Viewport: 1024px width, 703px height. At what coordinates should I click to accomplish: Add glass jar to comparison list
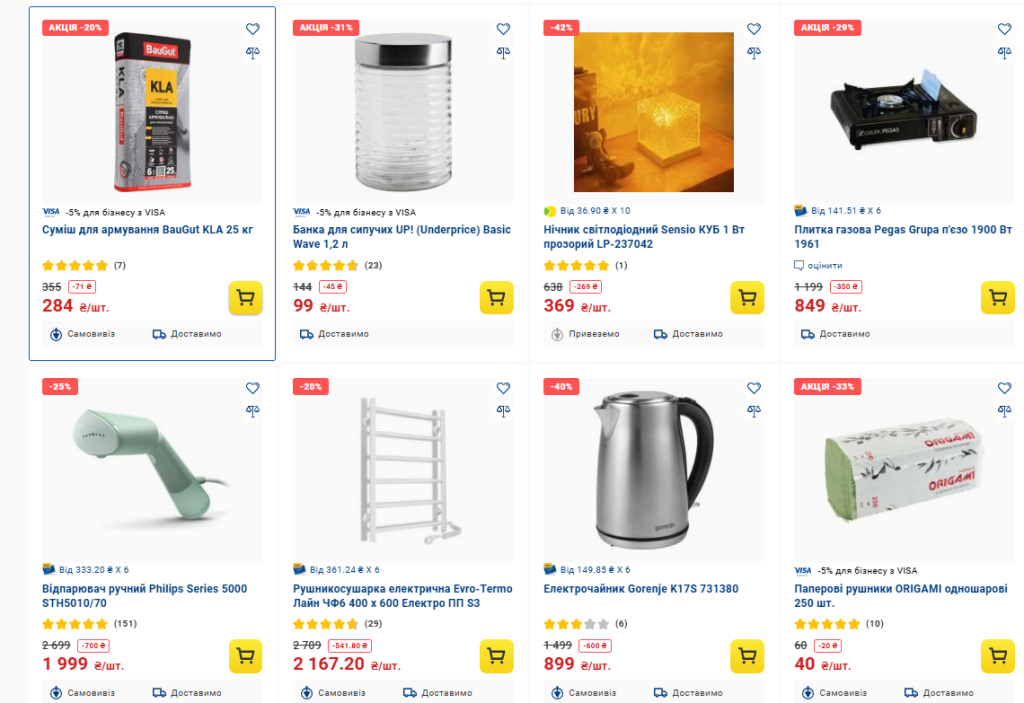[x=503, y=52]
